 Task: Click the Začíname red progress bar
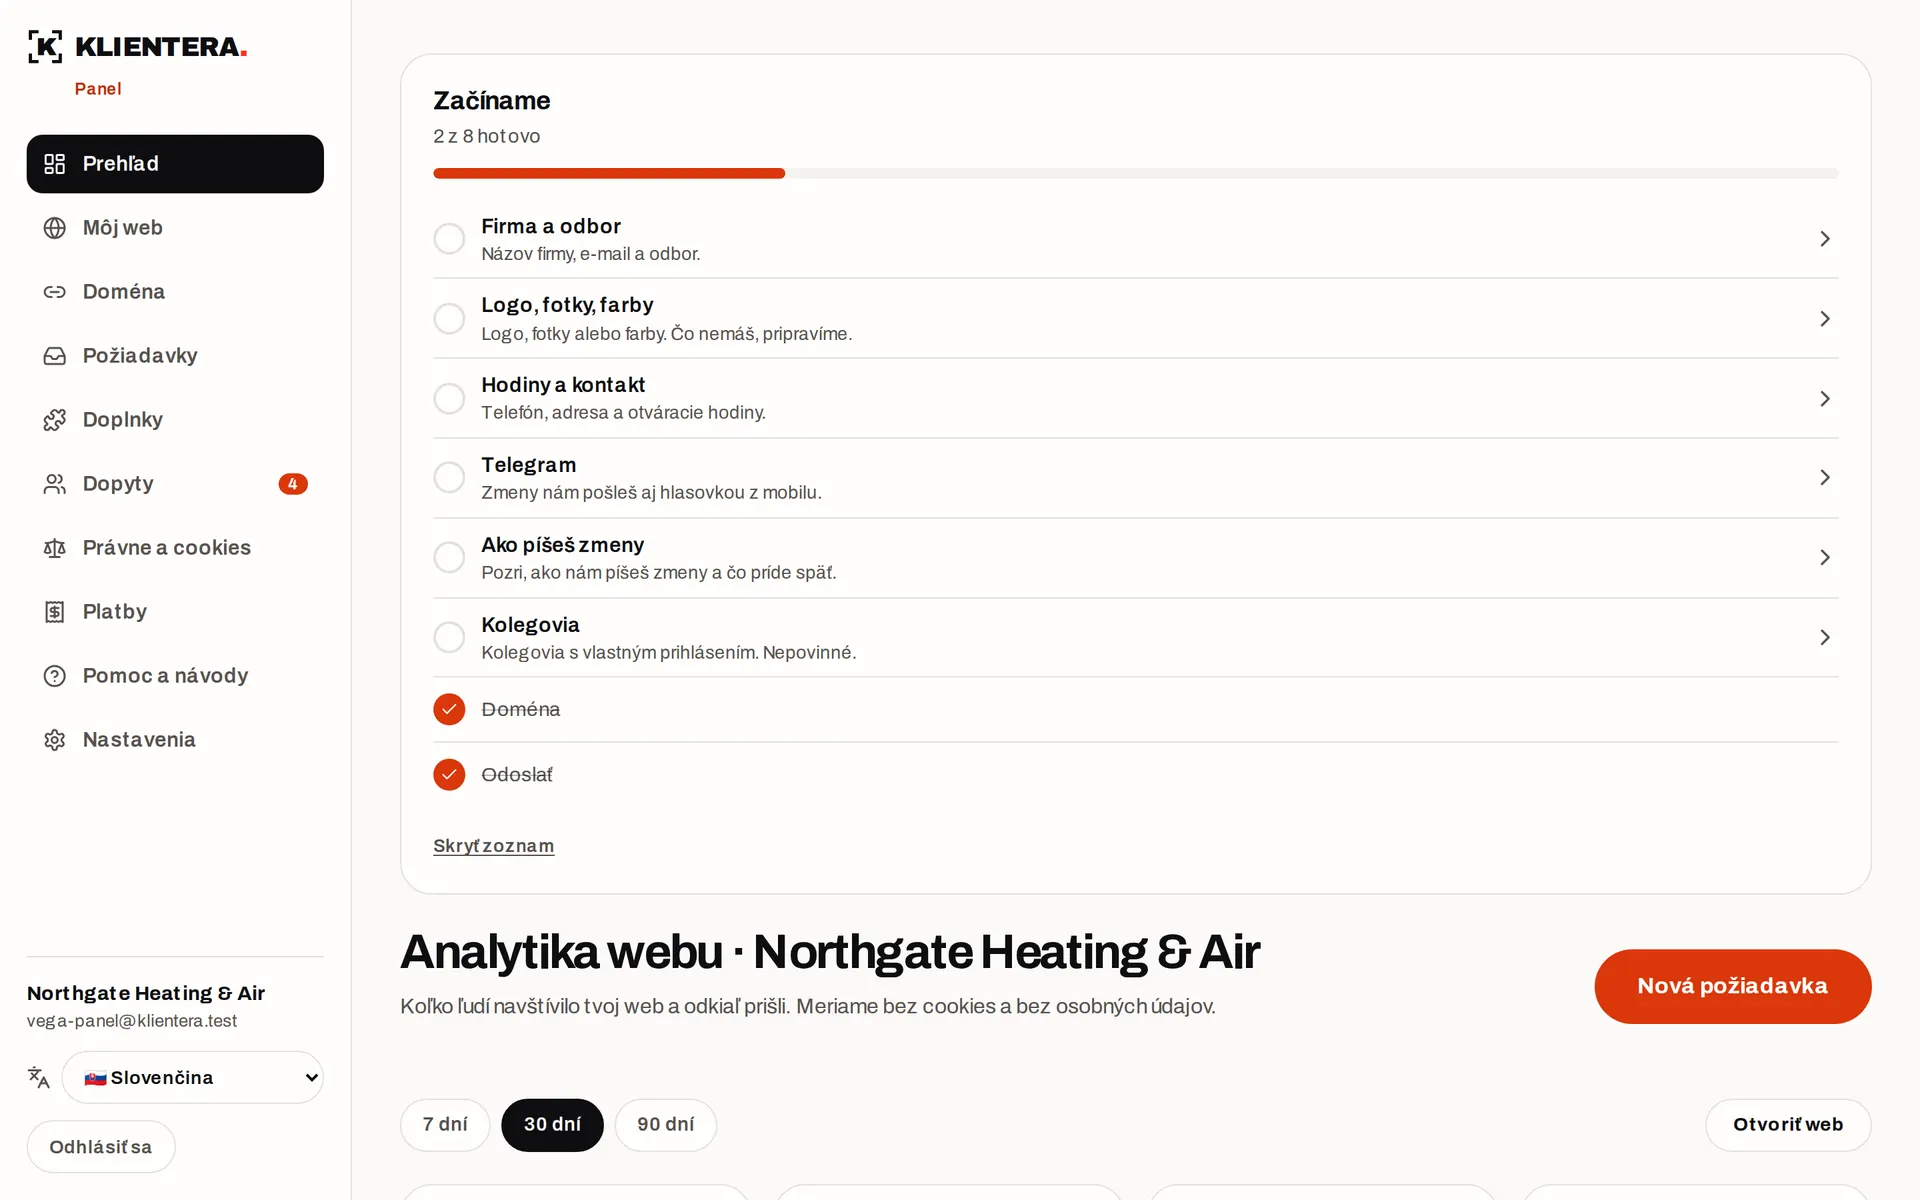pyautogui.click(x=609, y=174)
